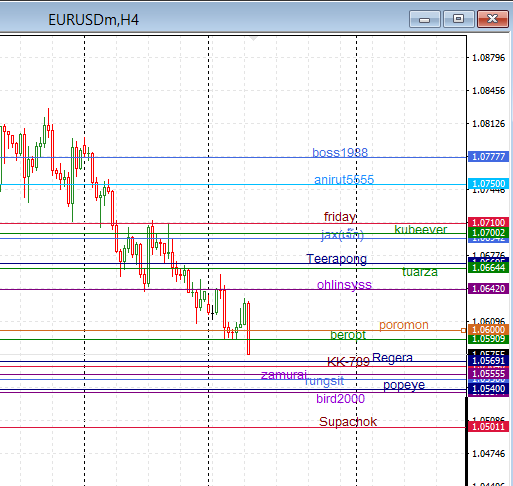Screen dimensions: 513x486
Task: Click the 1.05011 red price tag
Action: (x=488, y=426)
